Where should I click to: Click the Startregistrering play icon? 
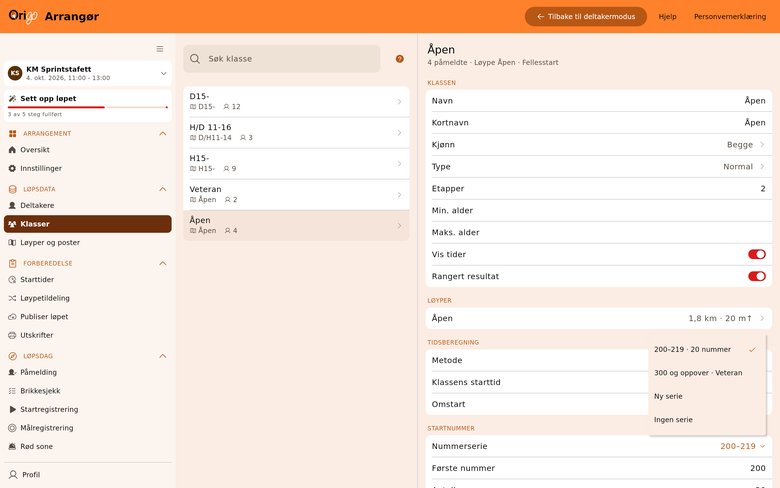(12, 409)
